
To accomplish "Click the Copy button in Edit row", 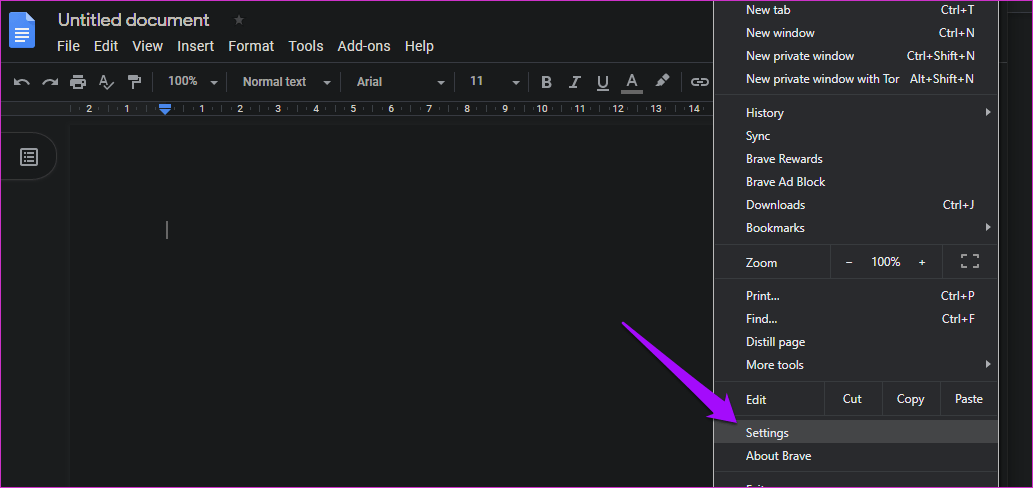I will point(910,399).
